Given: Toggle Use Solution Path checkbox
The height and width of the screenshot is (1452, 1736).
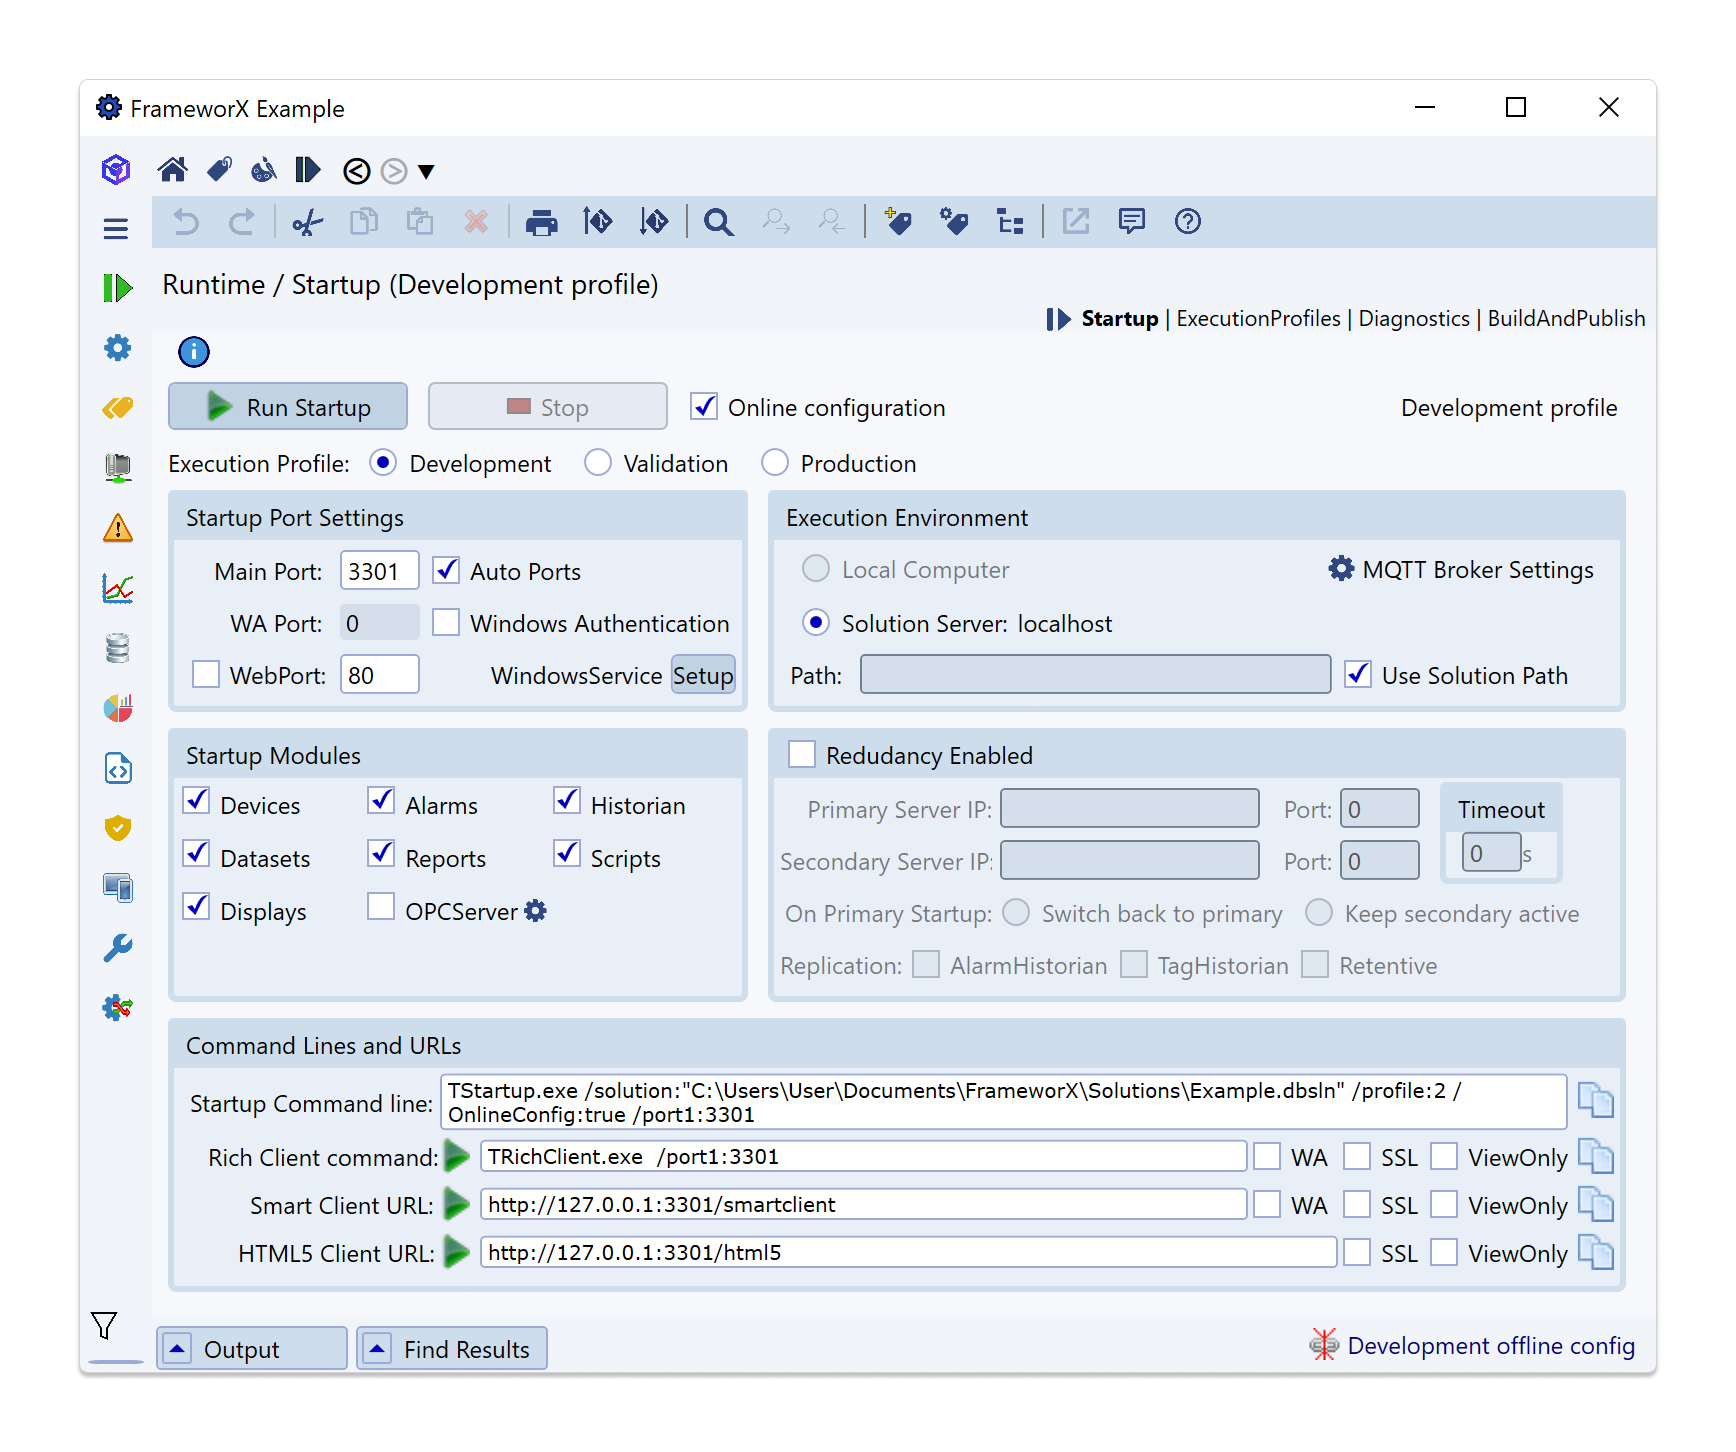Looking at the screenshot, I should coord(1358,675).
